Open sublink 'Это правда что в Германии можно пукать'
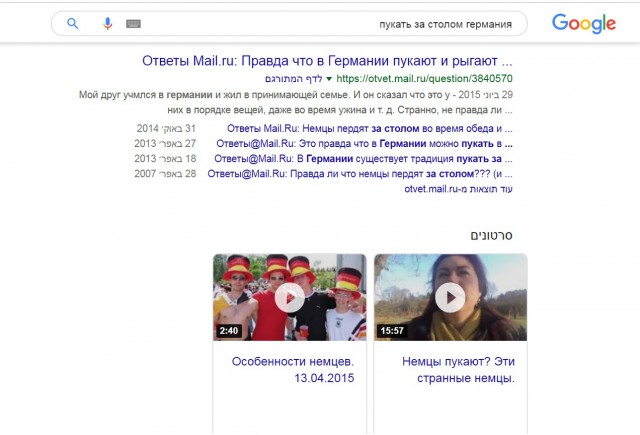This screenshot has width=640, height=435. point(364,144)
